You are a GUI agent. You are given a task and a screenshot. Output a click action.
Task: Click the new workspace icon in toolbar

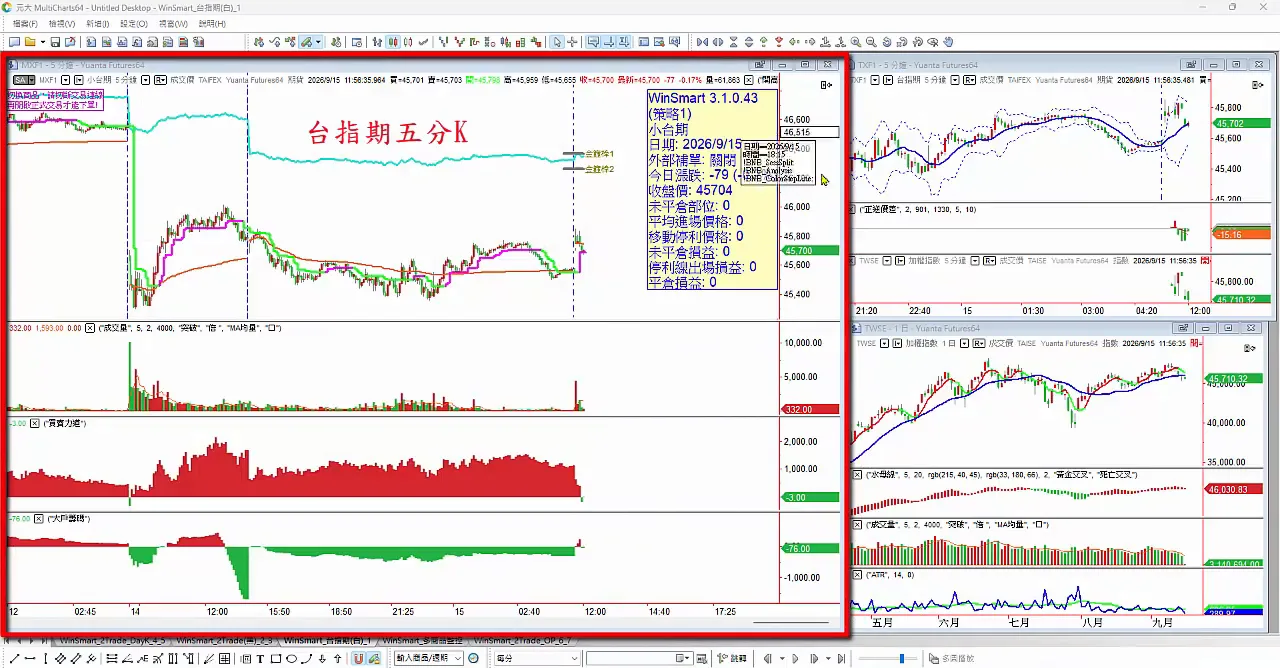click(x=14, y=42)
